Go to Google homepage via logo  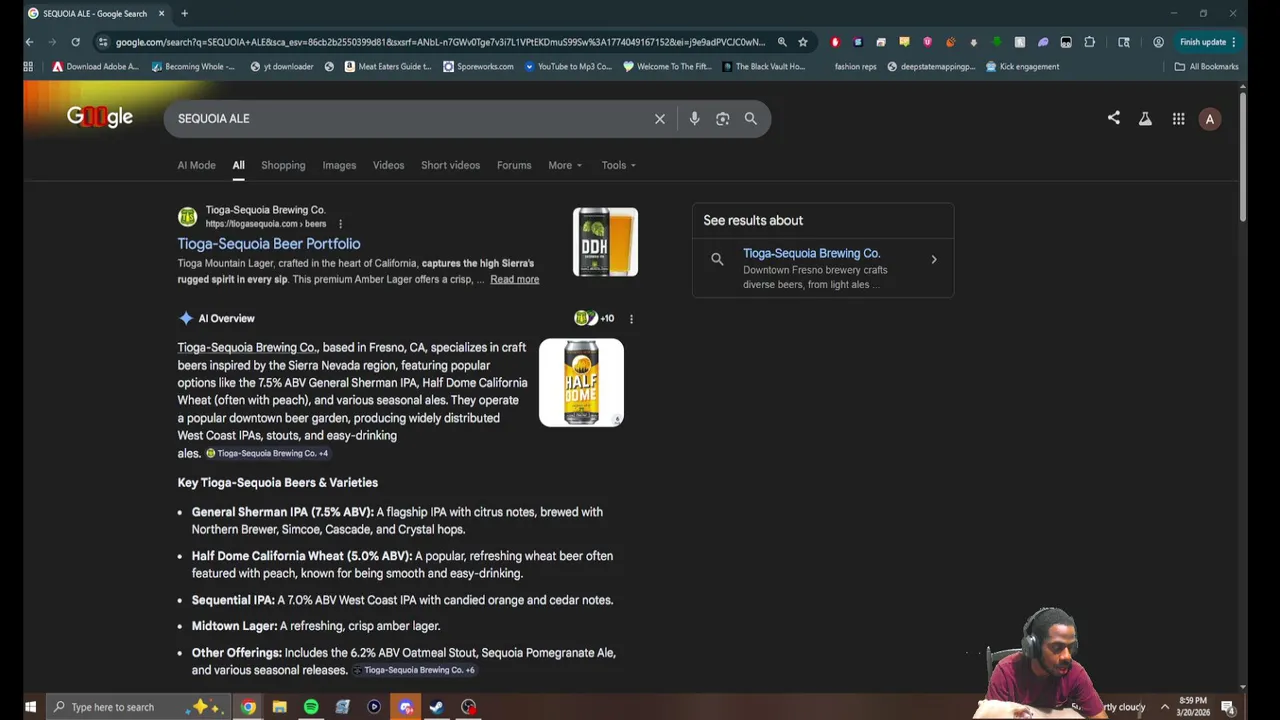click(x=100, y=117)
